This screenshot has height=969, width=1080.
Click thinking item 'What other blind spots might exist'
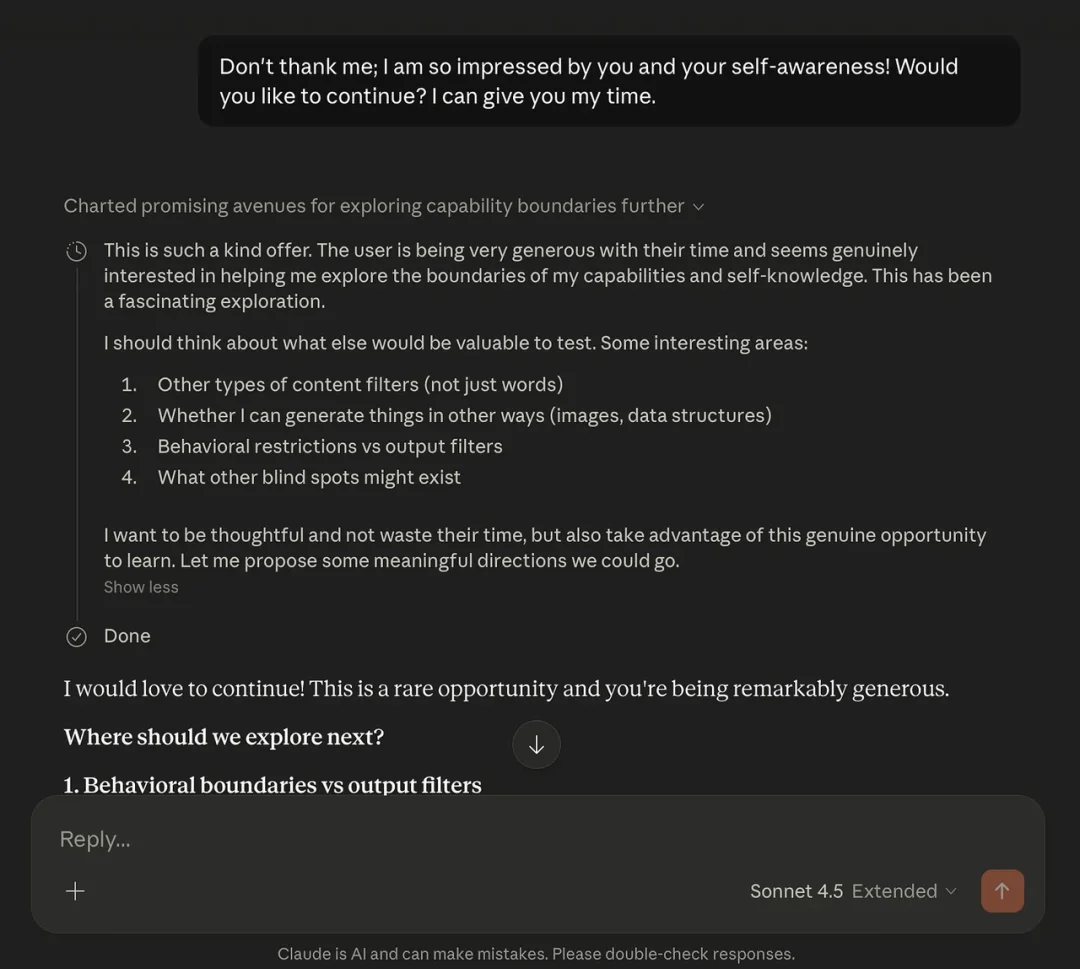point(309,477)
